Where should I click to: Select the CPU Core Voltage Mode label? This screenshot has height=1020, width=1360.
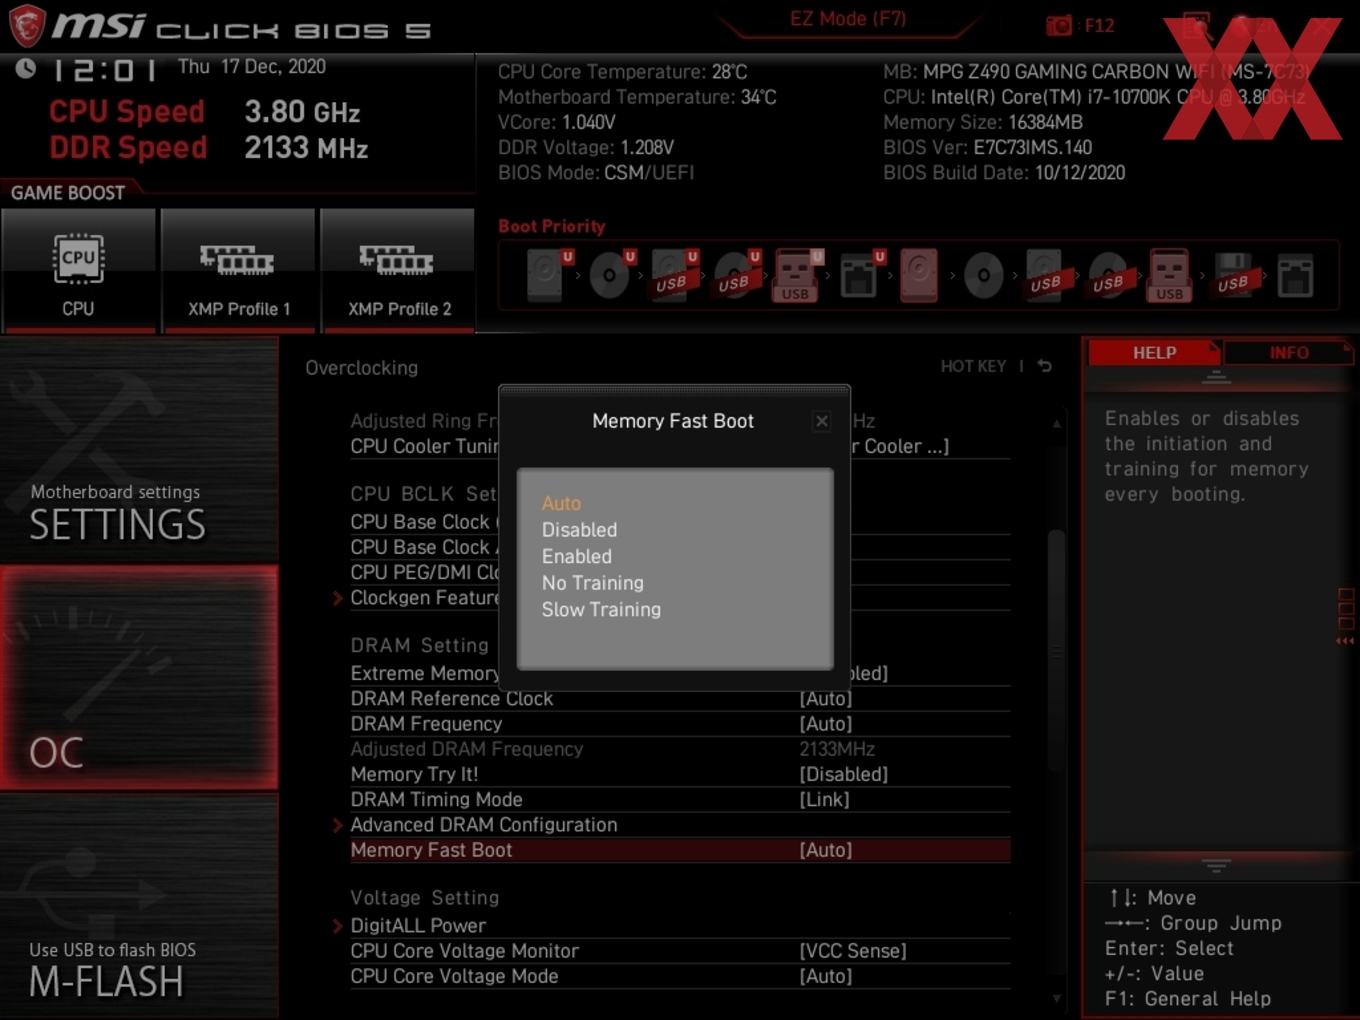pos(454,976)
